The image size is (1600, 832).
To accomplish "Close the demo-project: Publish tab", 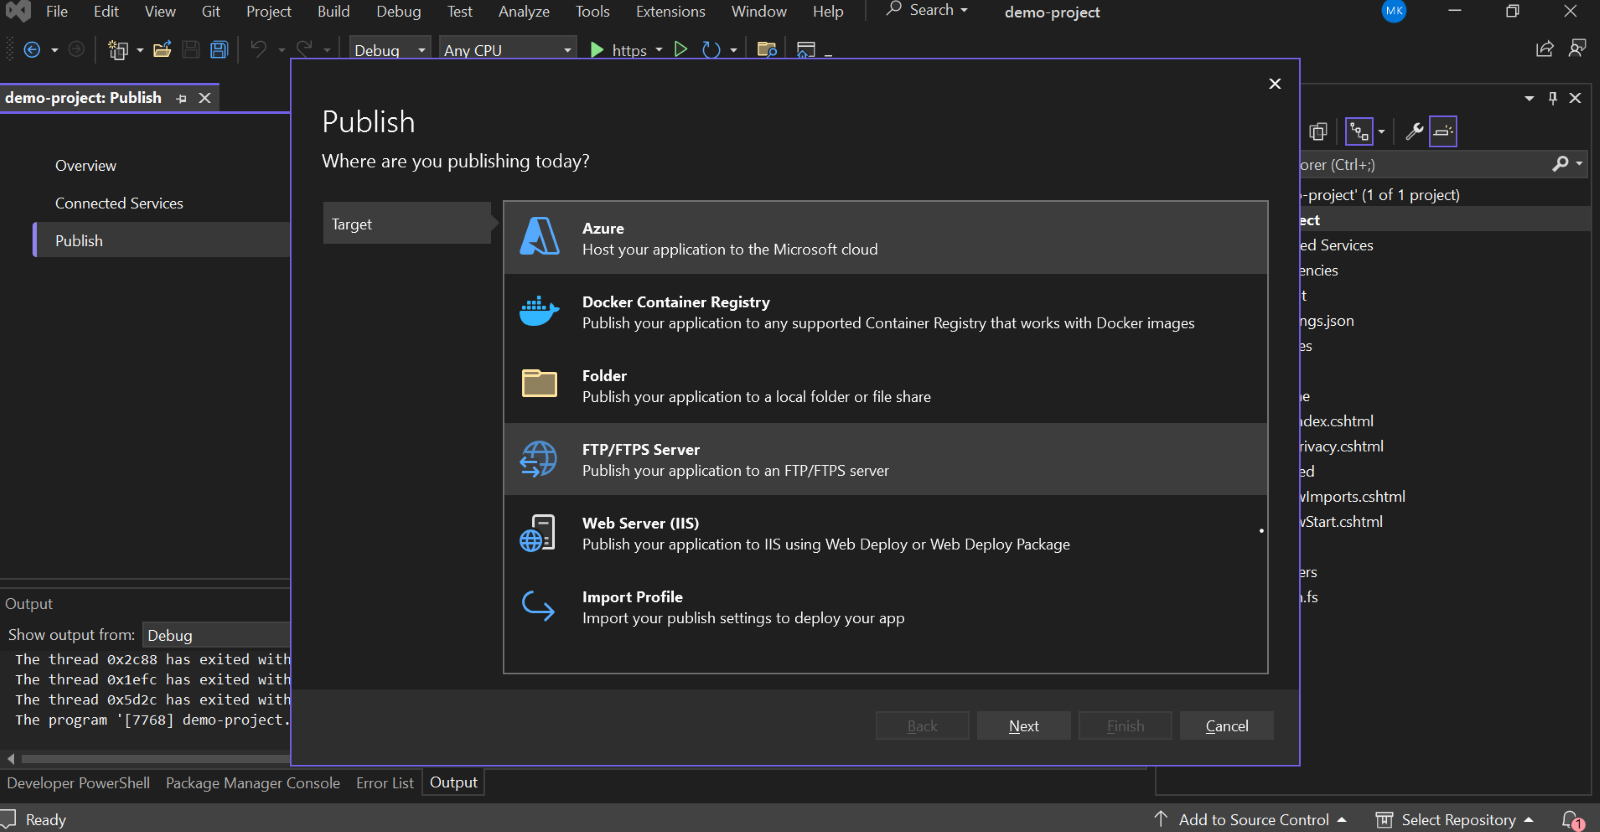I will 205,98.
